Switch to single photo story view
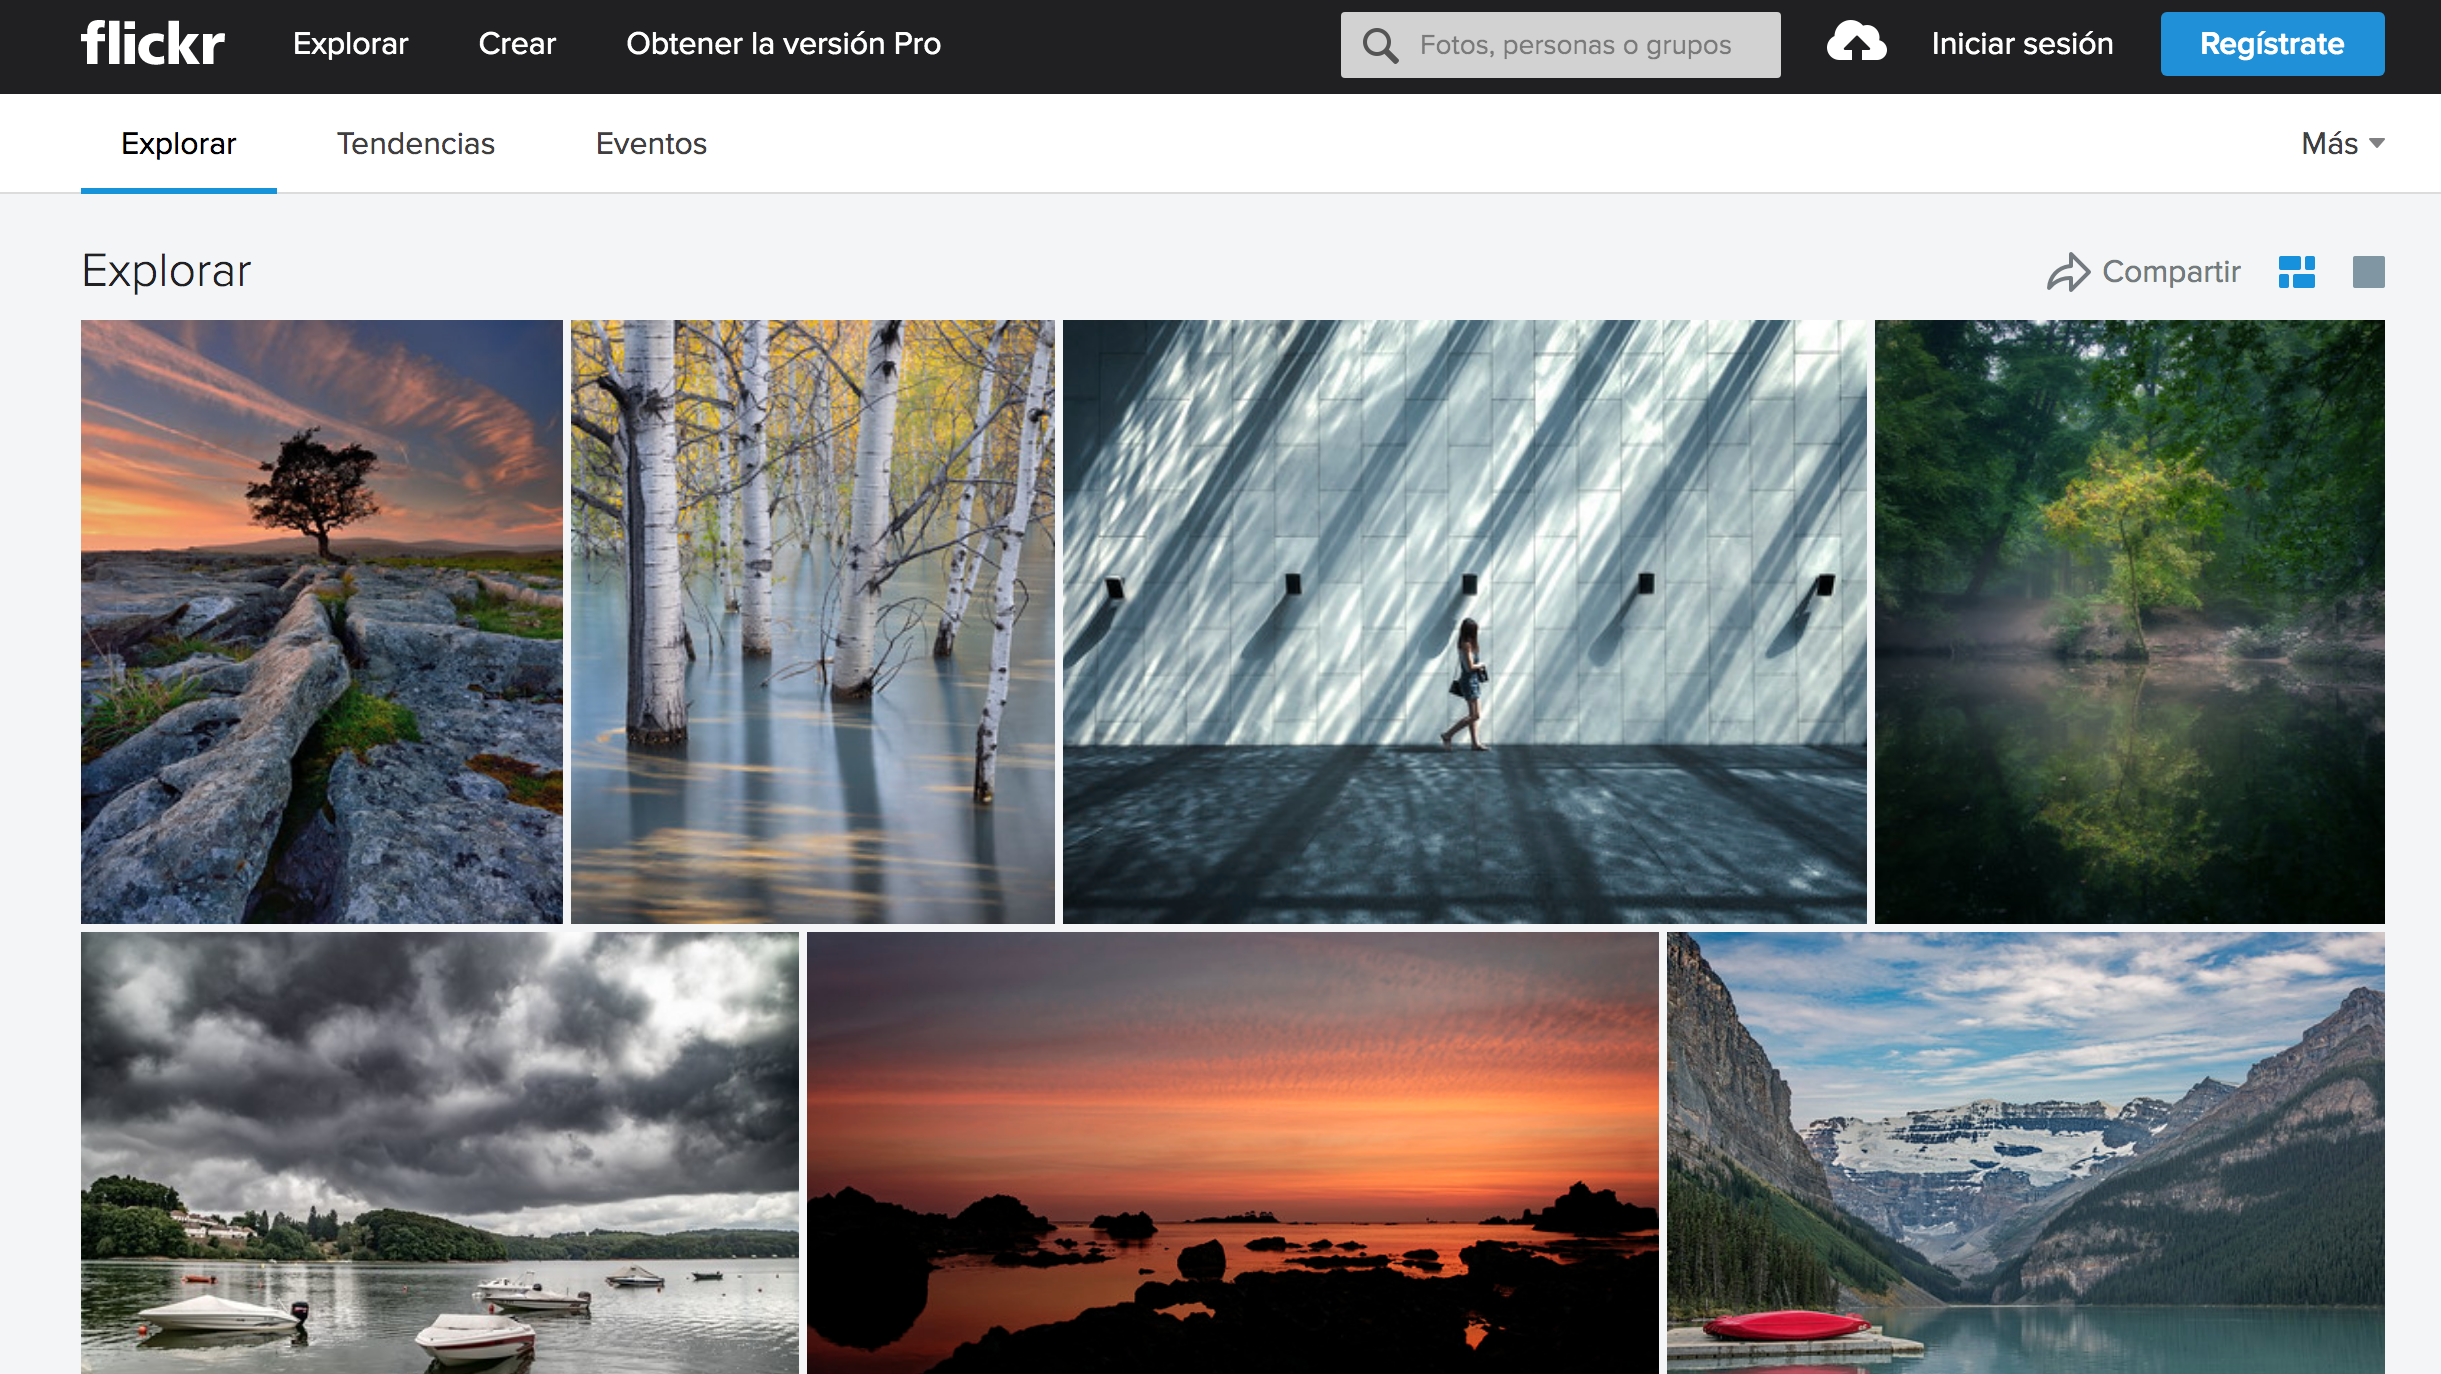This screenshot has width=2441, height=1374. coord(2368,272)
